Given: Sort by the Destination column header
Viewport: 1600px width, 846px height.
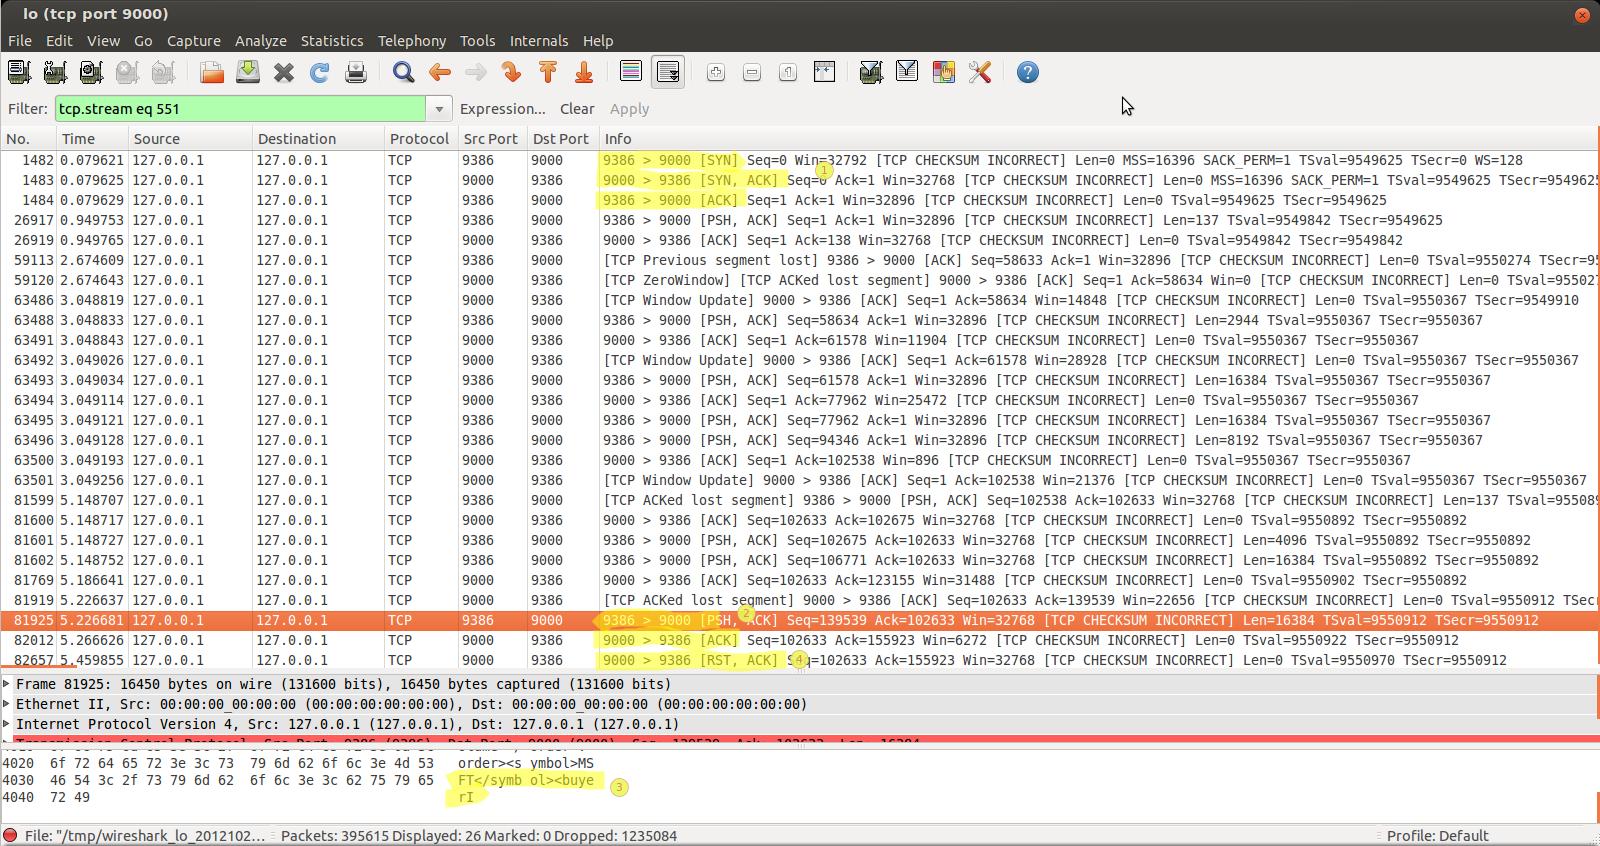Looking at the screenshot, I should [318, 139].
